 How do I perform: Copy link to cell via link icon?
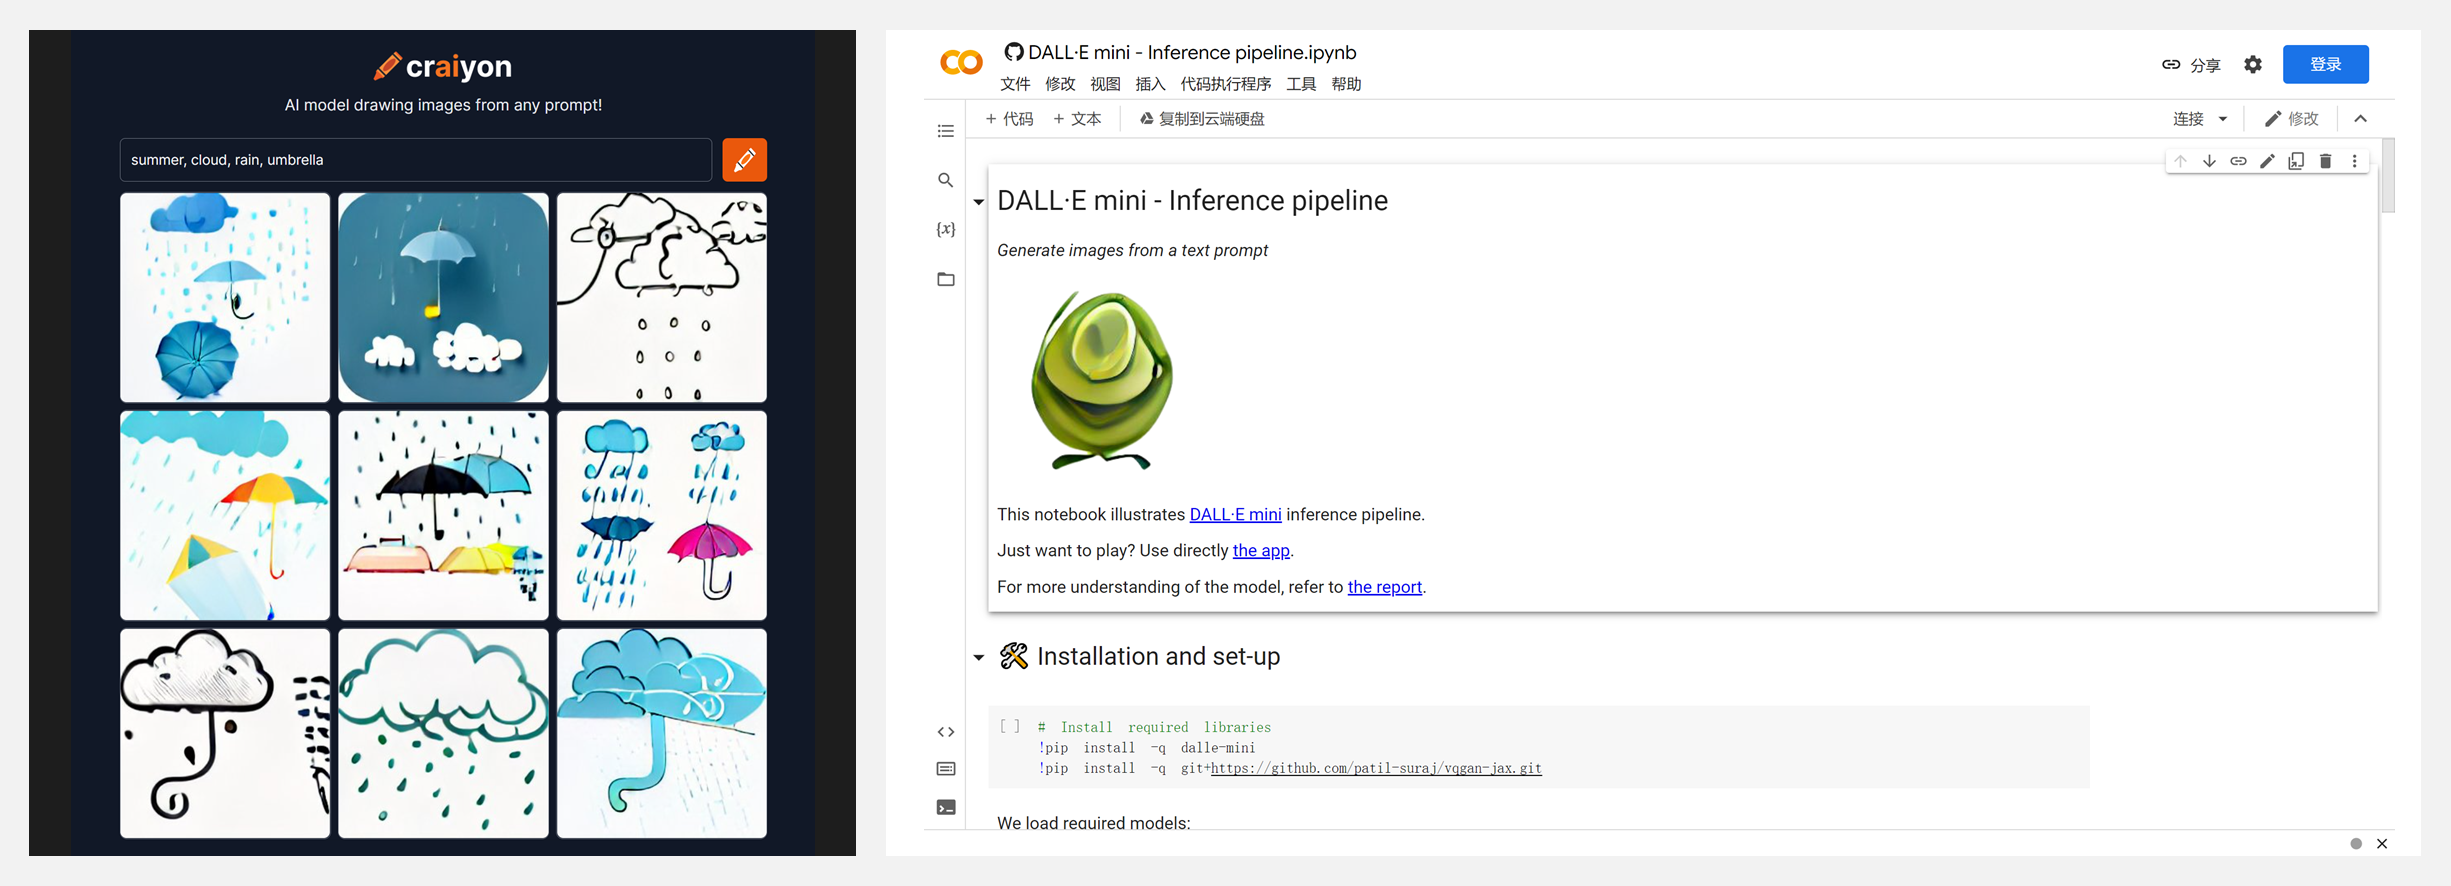pyautogui.click(x=2238, y=161)
